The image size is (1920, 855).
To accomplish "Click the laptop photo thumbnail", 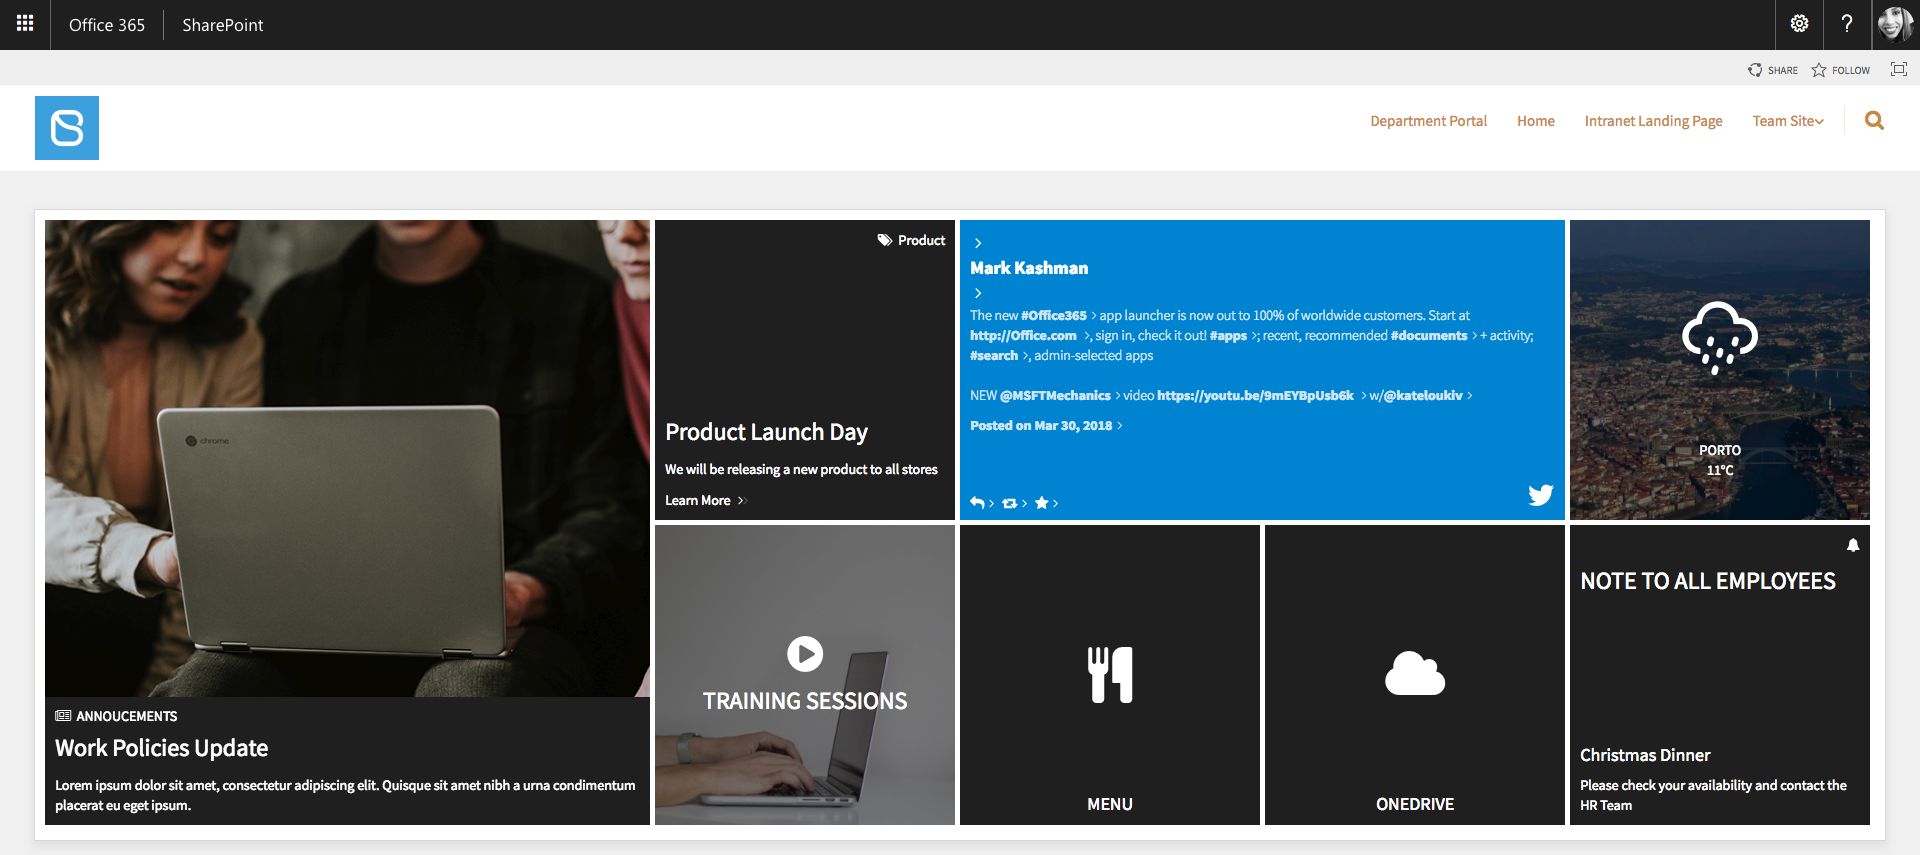I will [x=347, y=458].
